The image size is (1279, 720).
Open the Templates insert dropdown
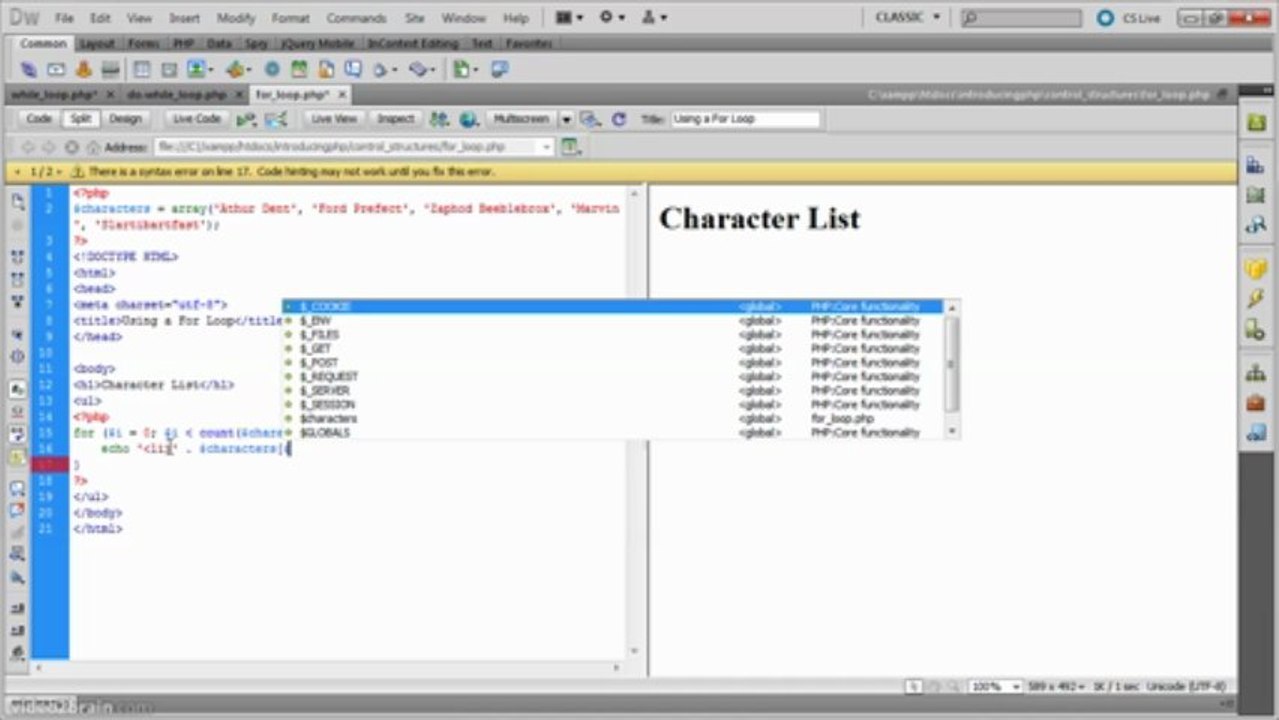click(x=464, y=69)
